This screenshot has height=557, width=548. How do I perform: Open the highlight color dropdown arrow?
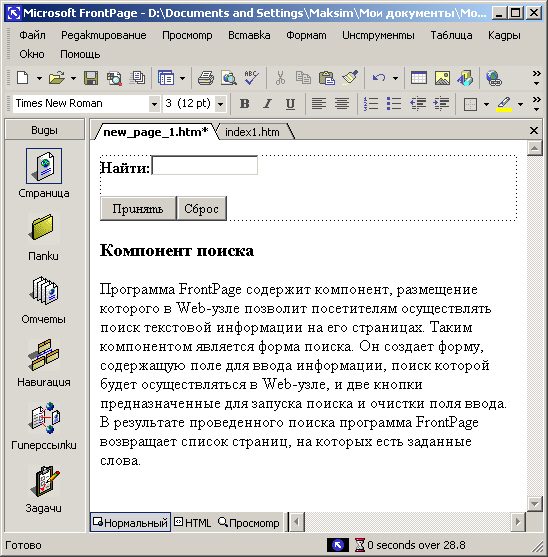tap(520, 104)
